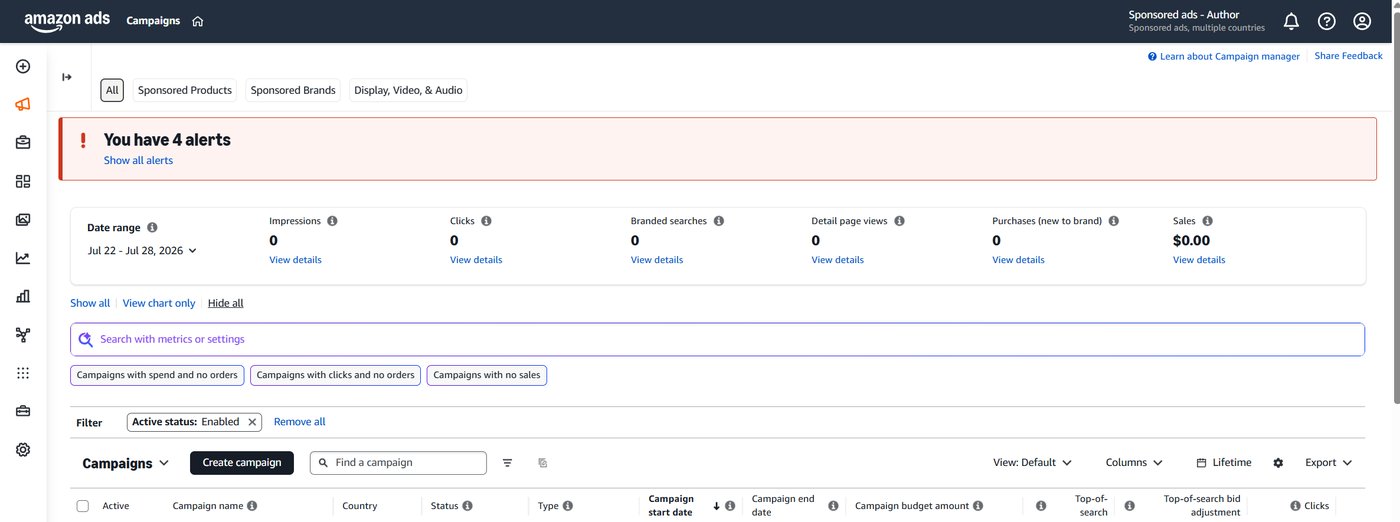Open the date range Jul 22 - Jul 28 dropdown

point(142,251)
